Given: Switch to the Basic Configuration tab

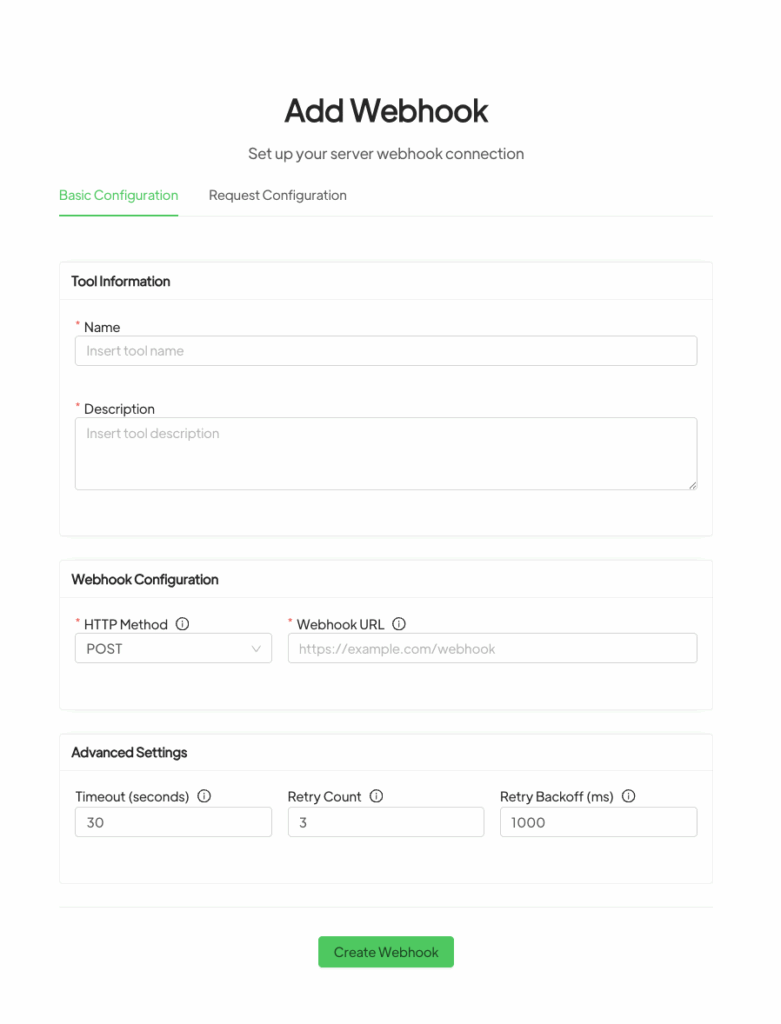Looking at the screenshot, I should coord(118,195).
